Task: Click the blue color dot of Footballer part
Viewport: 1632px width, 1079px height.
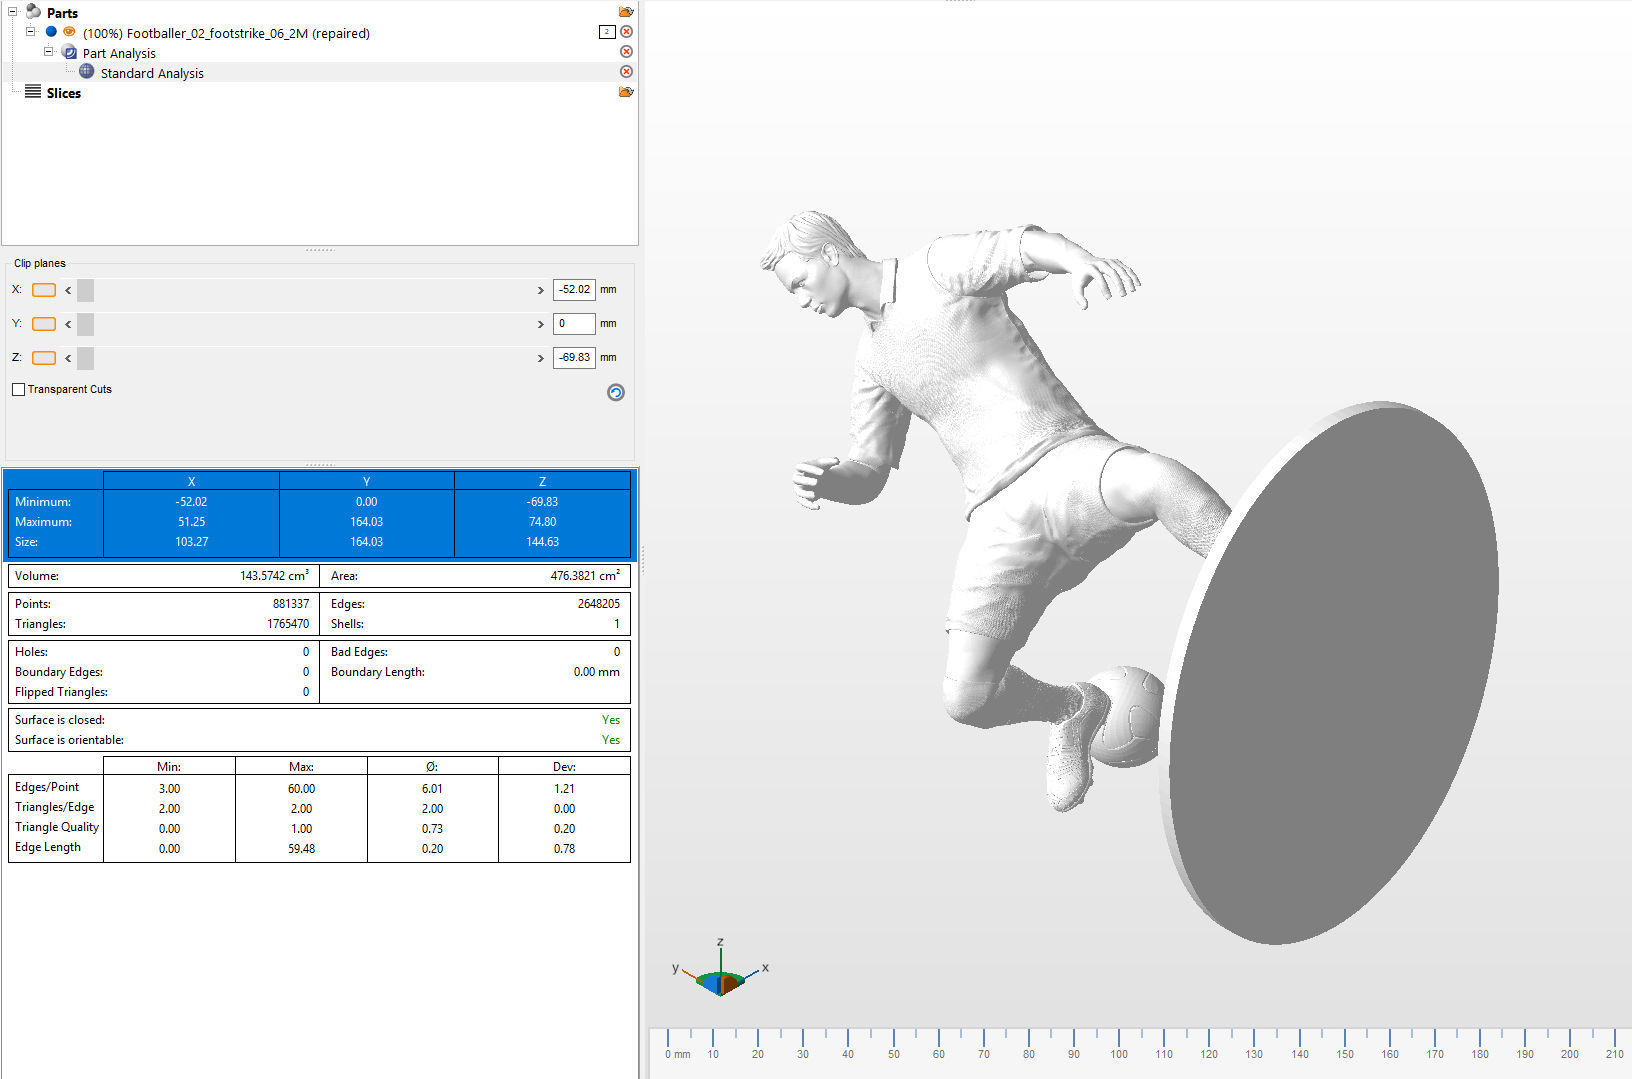Action: (x=51, y=32)
